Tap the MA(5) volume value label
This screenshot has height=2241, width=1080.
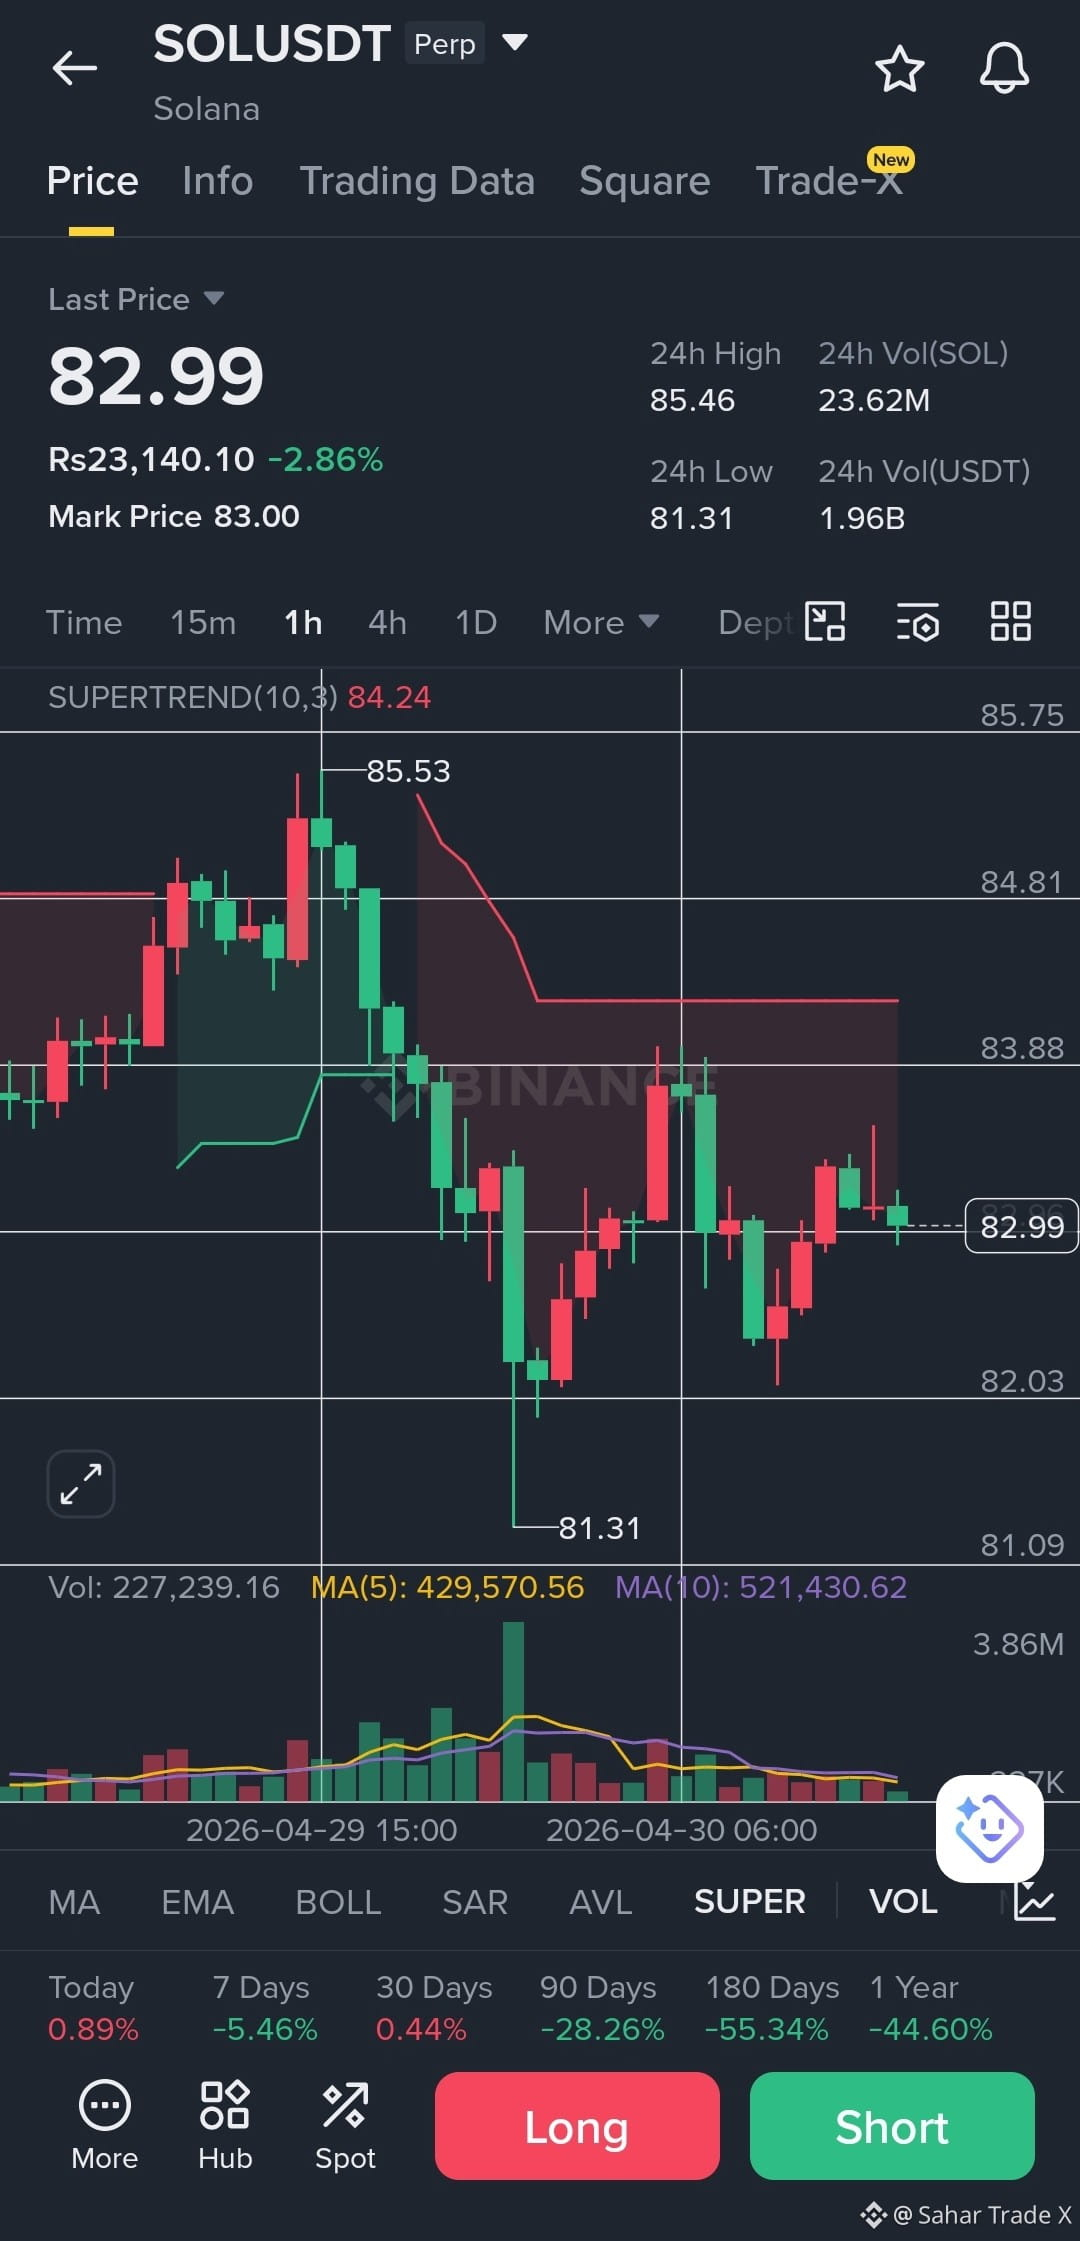(x=447, y=1587)
